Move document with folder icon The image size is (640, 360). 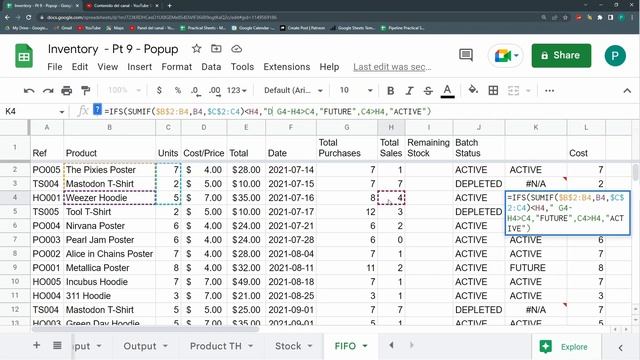click(216, 49)
